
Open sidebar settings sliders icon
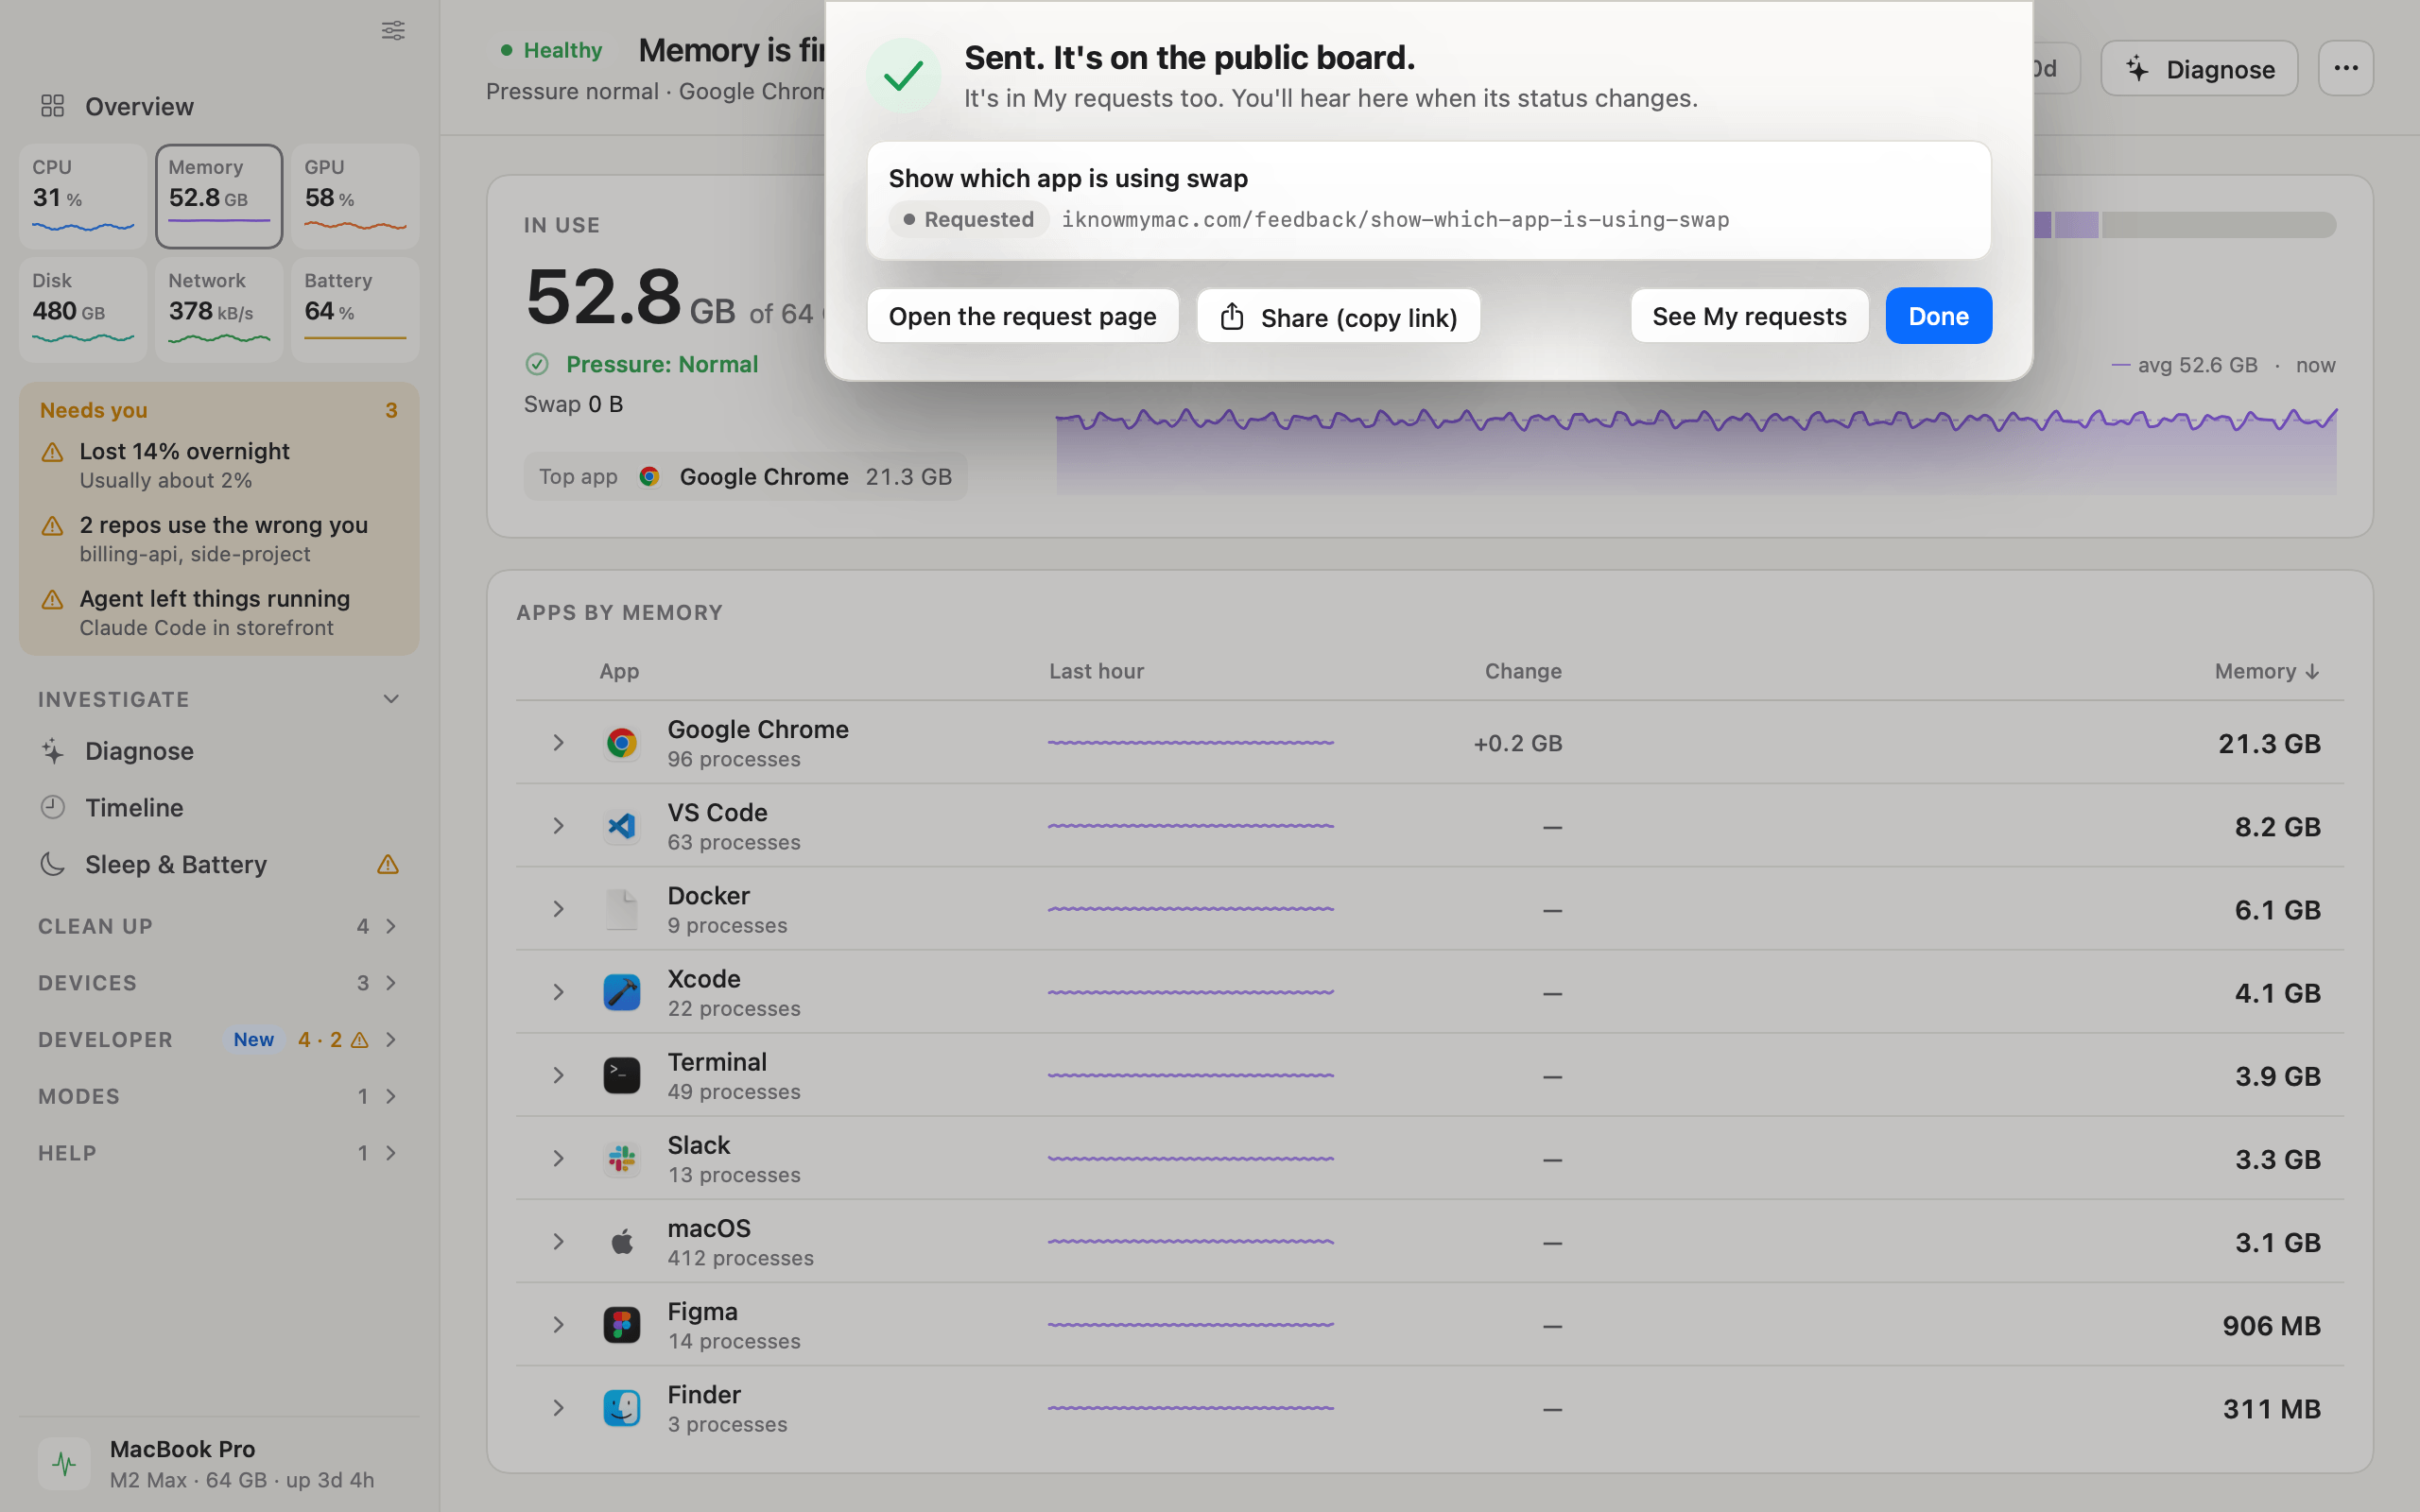click(x=393, y=30)
